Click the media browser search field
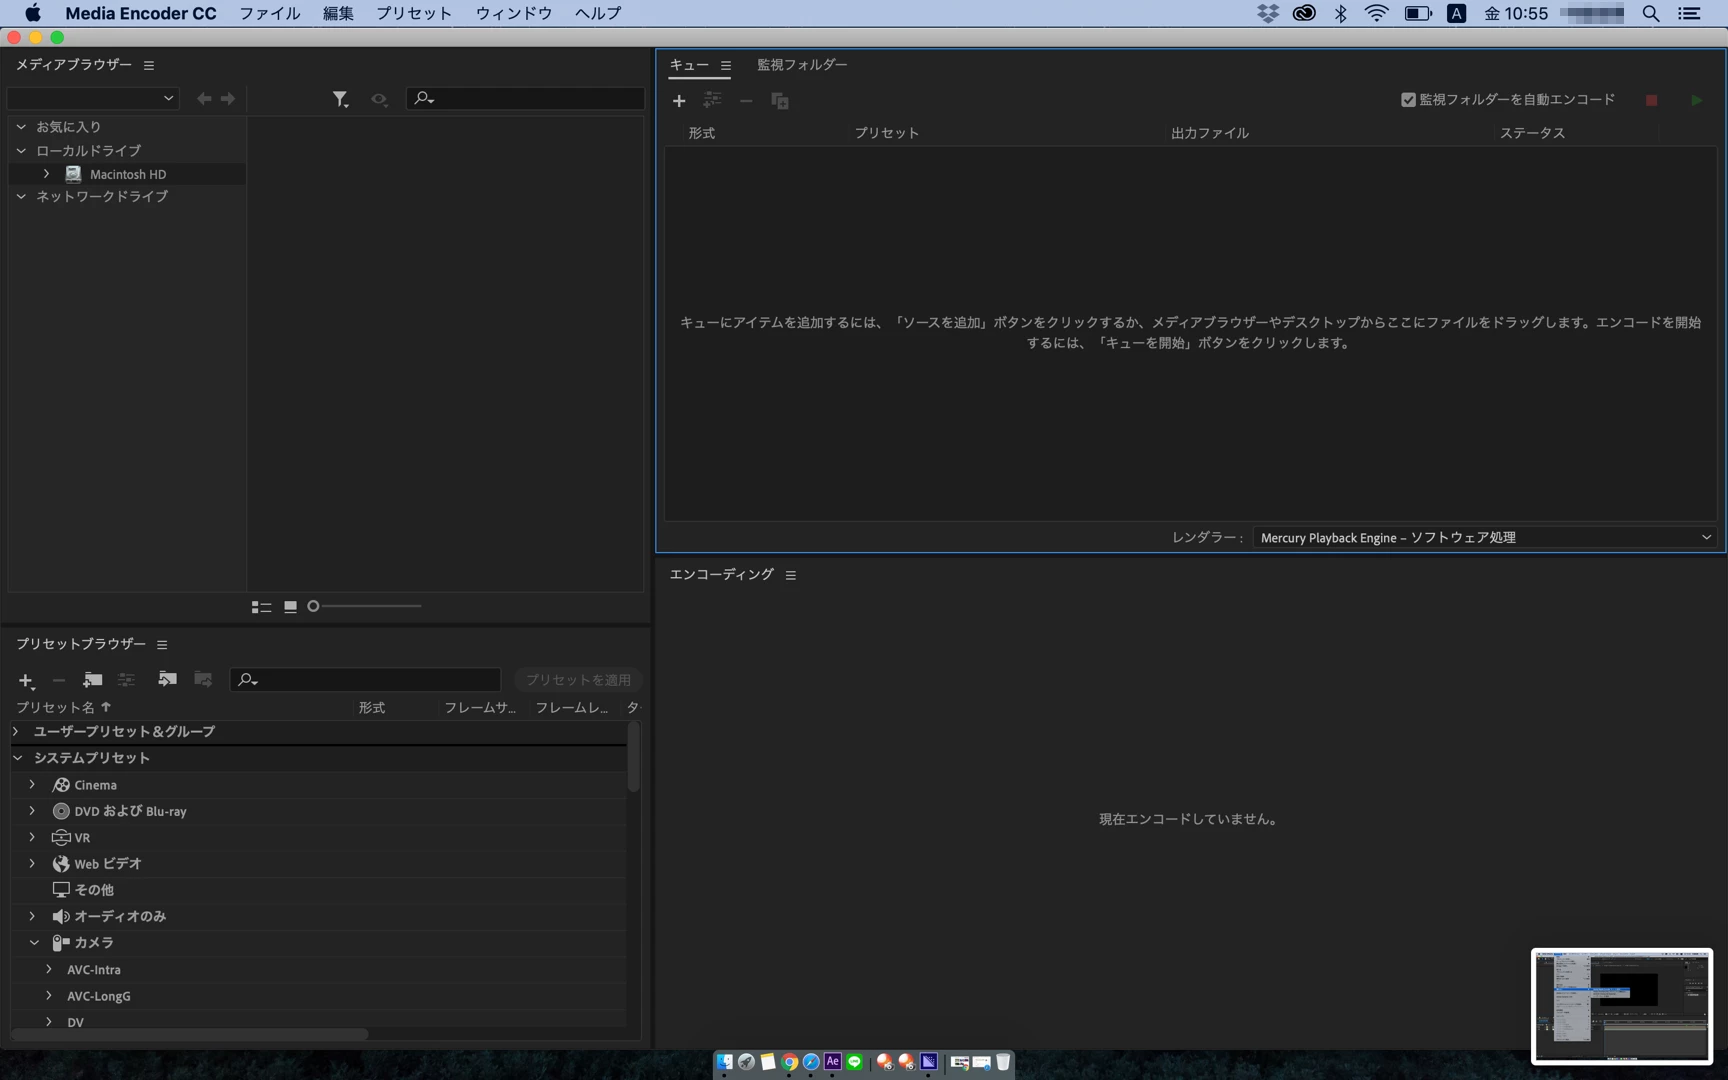This screenshot has height=1080, width=1728. click(x=526, y=98)
